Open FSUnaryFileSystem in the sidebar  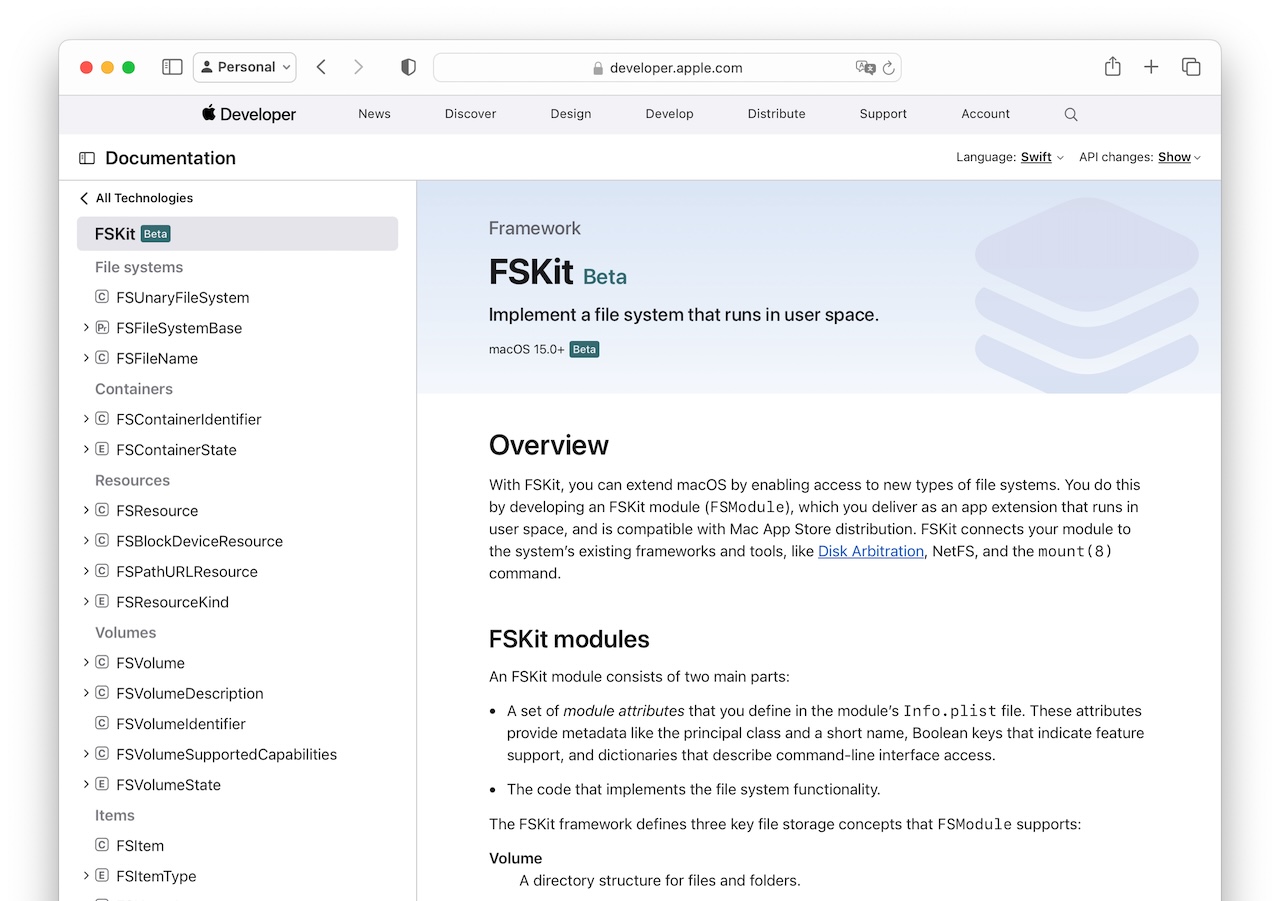[182, 298]
